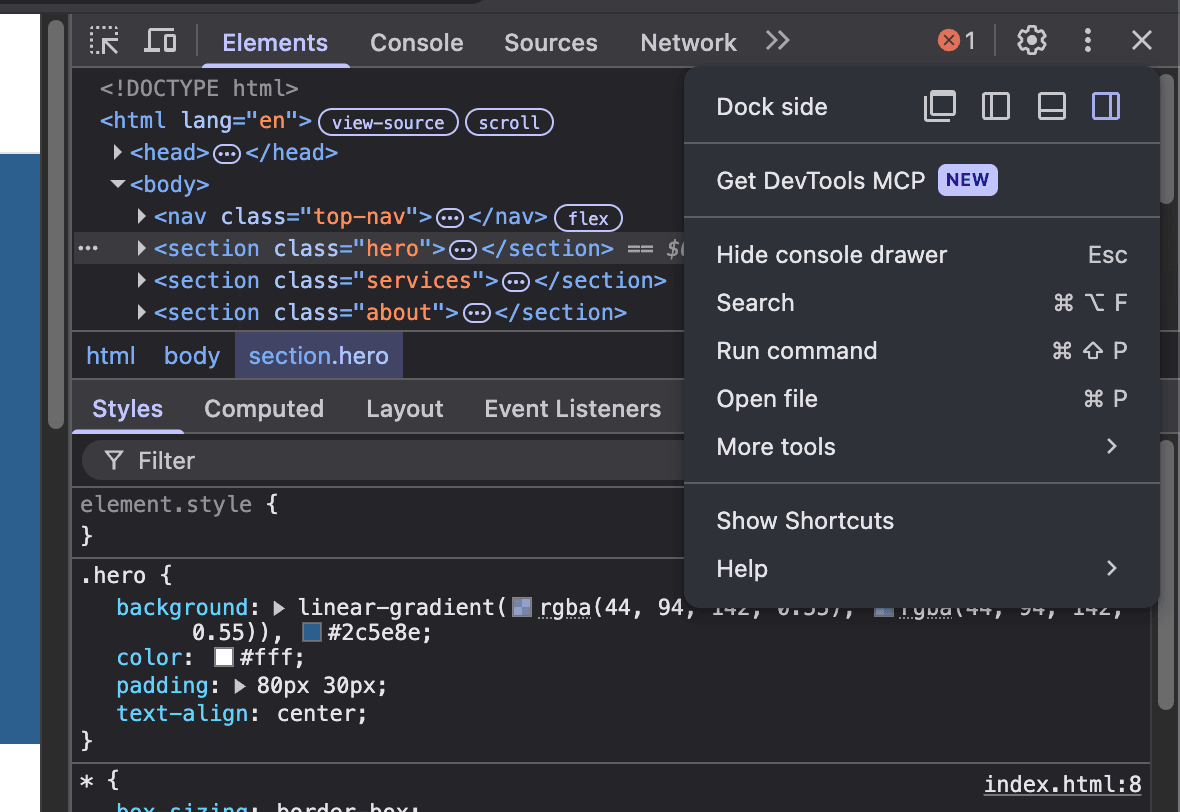Open the Network tab
Image resolution: width=1180 pixels, height=812 pixels.
tap(688, 42)
